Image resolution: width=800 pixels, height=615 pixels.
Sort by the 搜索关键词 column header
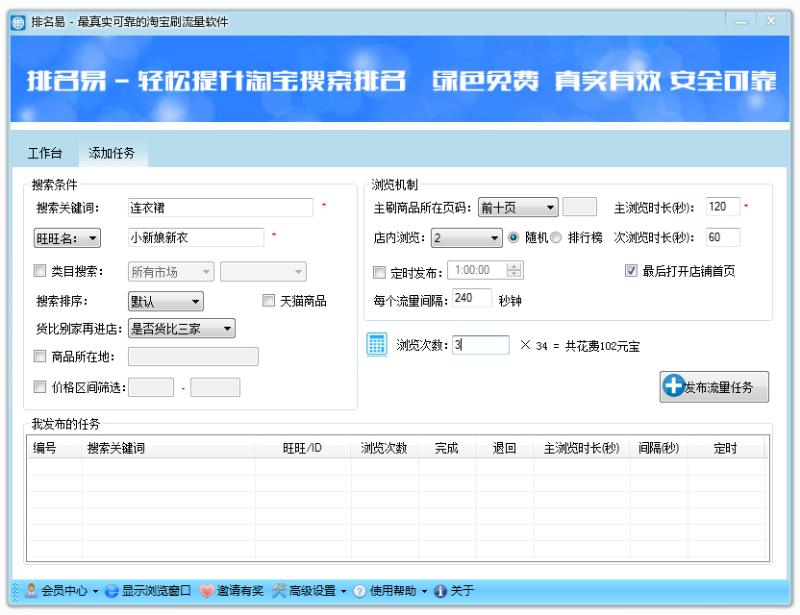(168, 448)
